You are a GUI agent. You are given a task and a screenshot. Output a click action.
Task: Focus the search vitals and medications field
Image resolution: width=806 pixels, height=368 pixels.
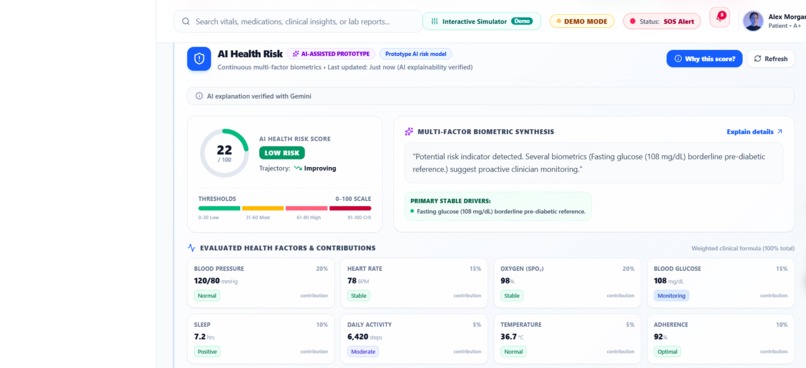pyautogui.click(x=298, y=22)
